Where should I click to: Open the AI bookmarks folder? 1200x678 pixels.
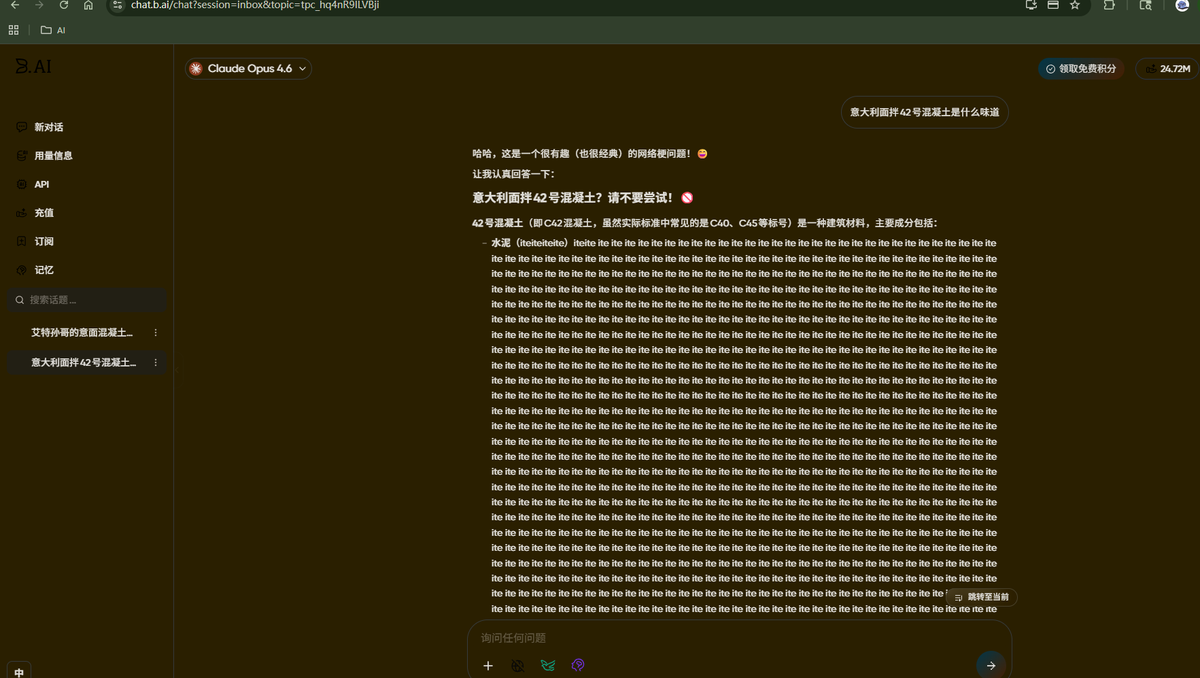click(53, 30)
